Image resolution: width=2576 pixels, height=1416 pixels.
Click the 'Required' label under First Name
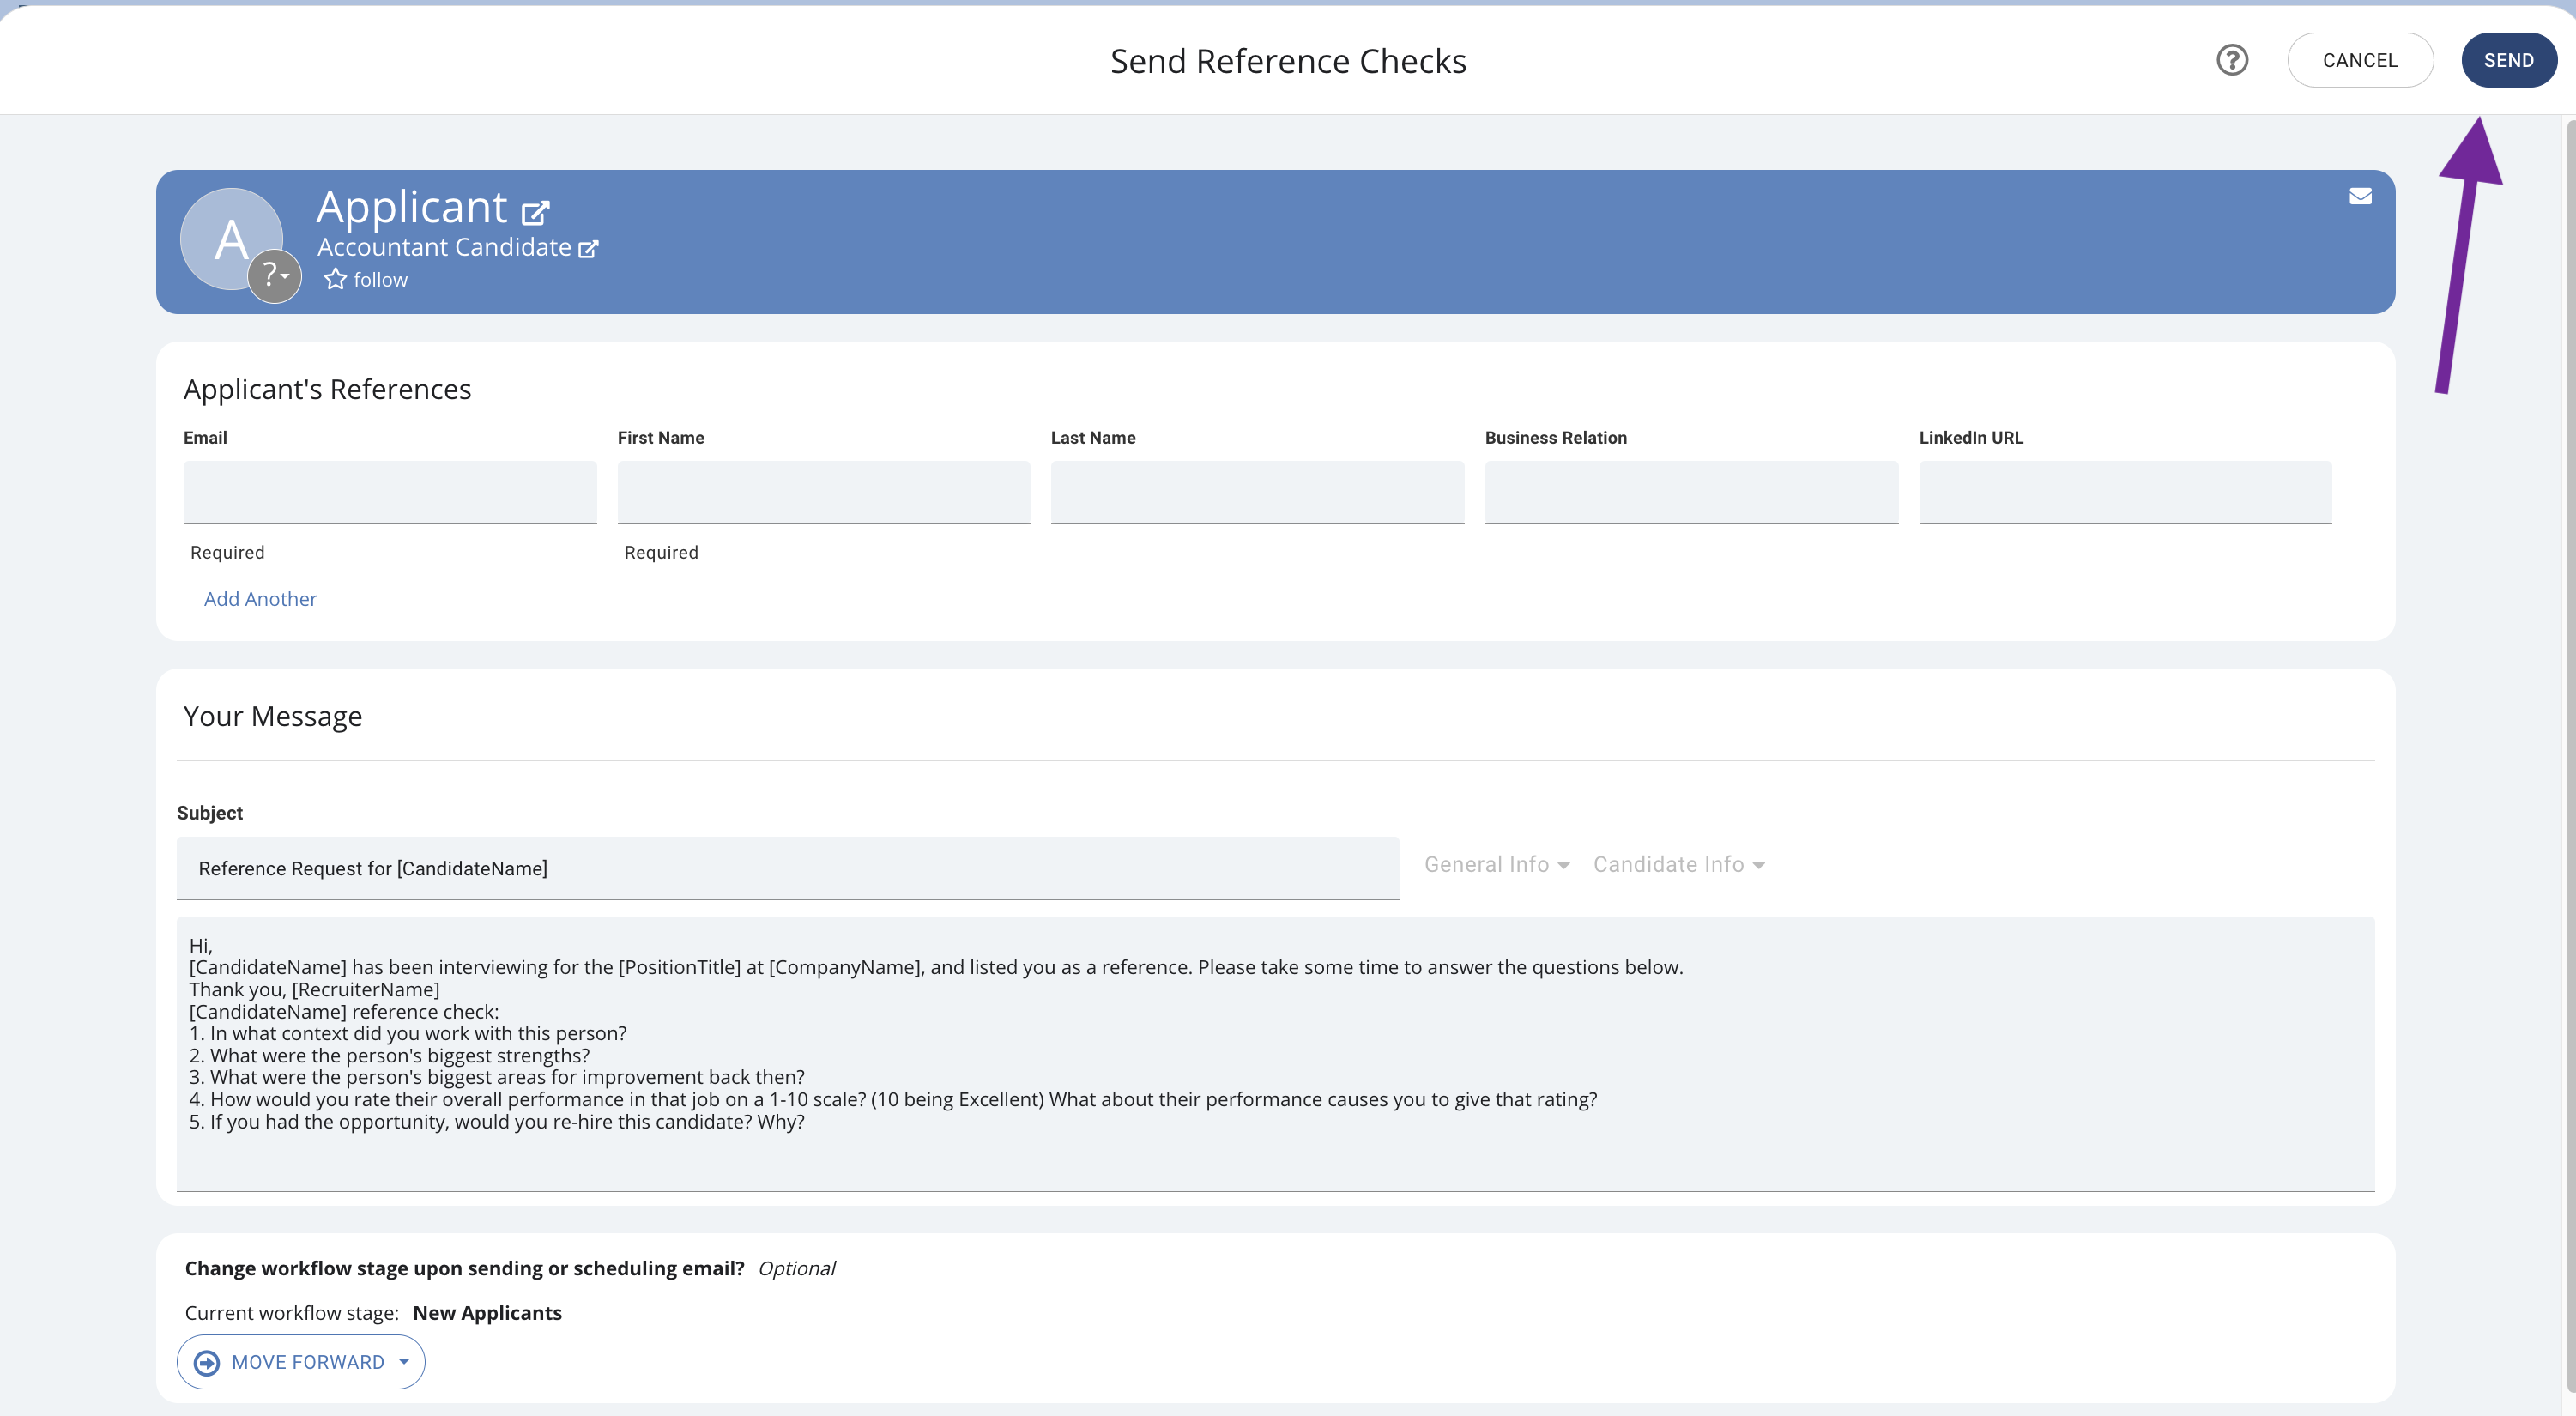[x=661, y=553]
